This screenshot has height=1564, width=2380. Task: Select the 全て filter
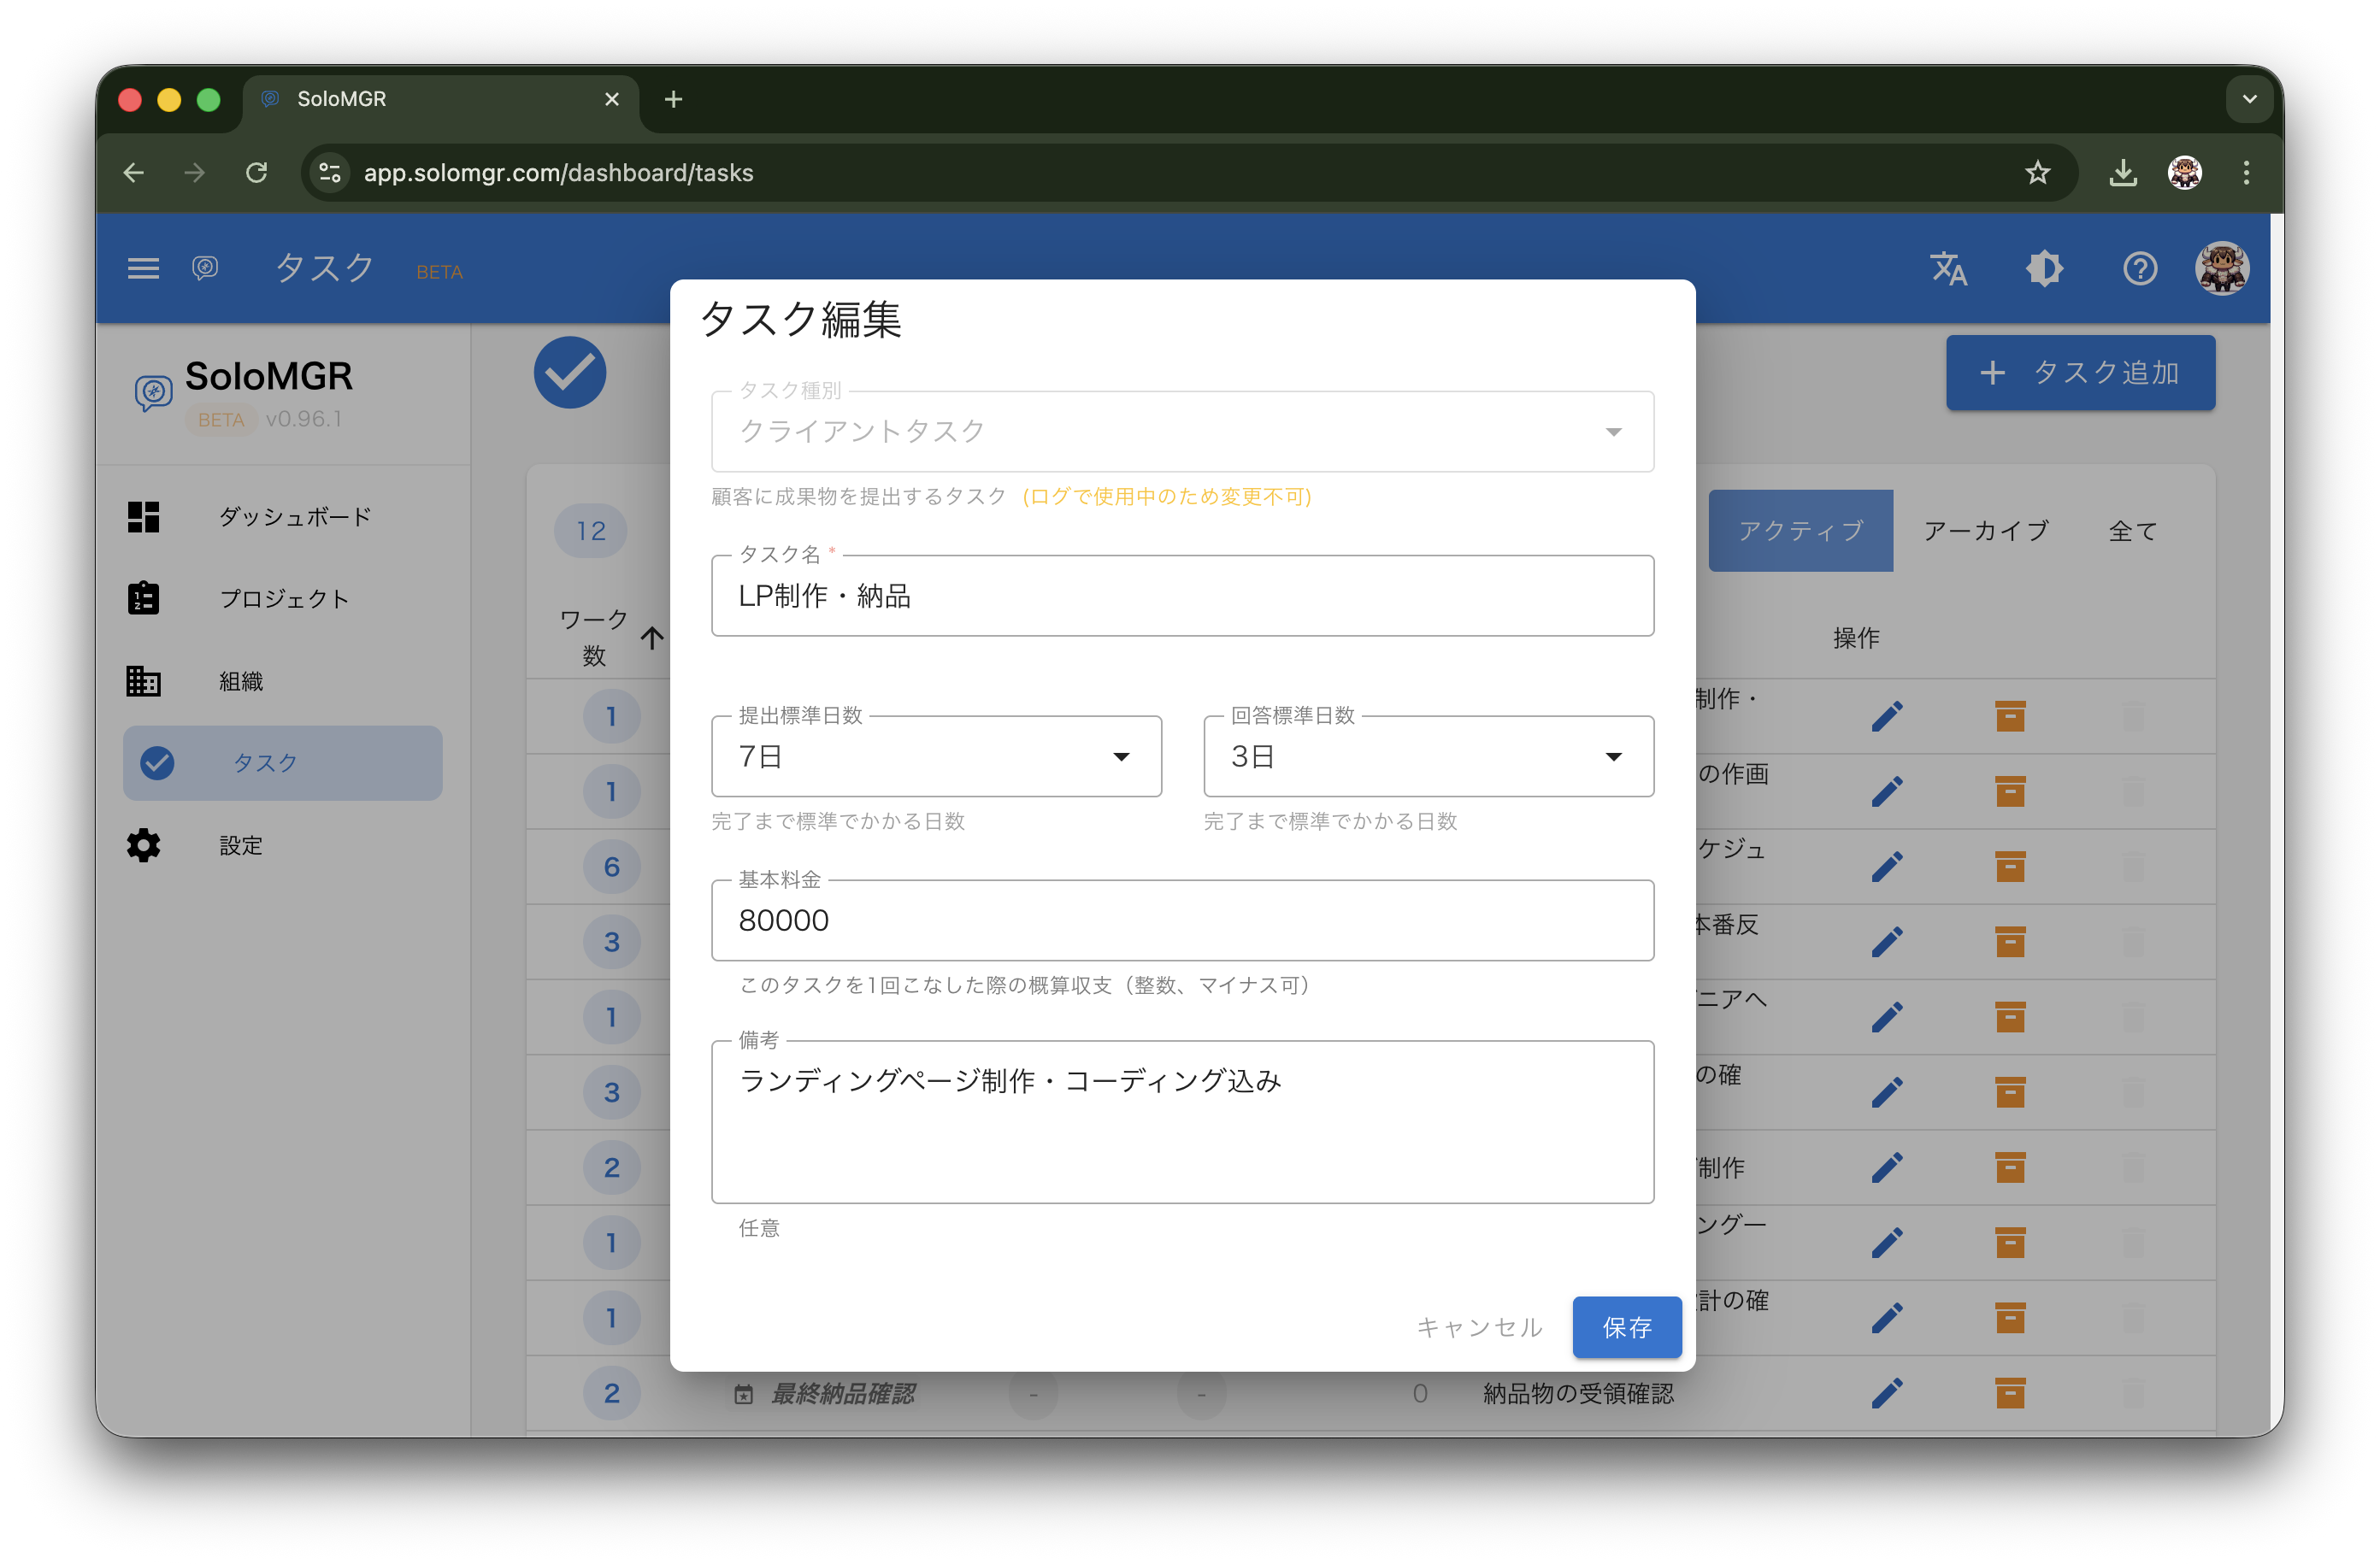pyautogui.click(x=2131, y=530)
